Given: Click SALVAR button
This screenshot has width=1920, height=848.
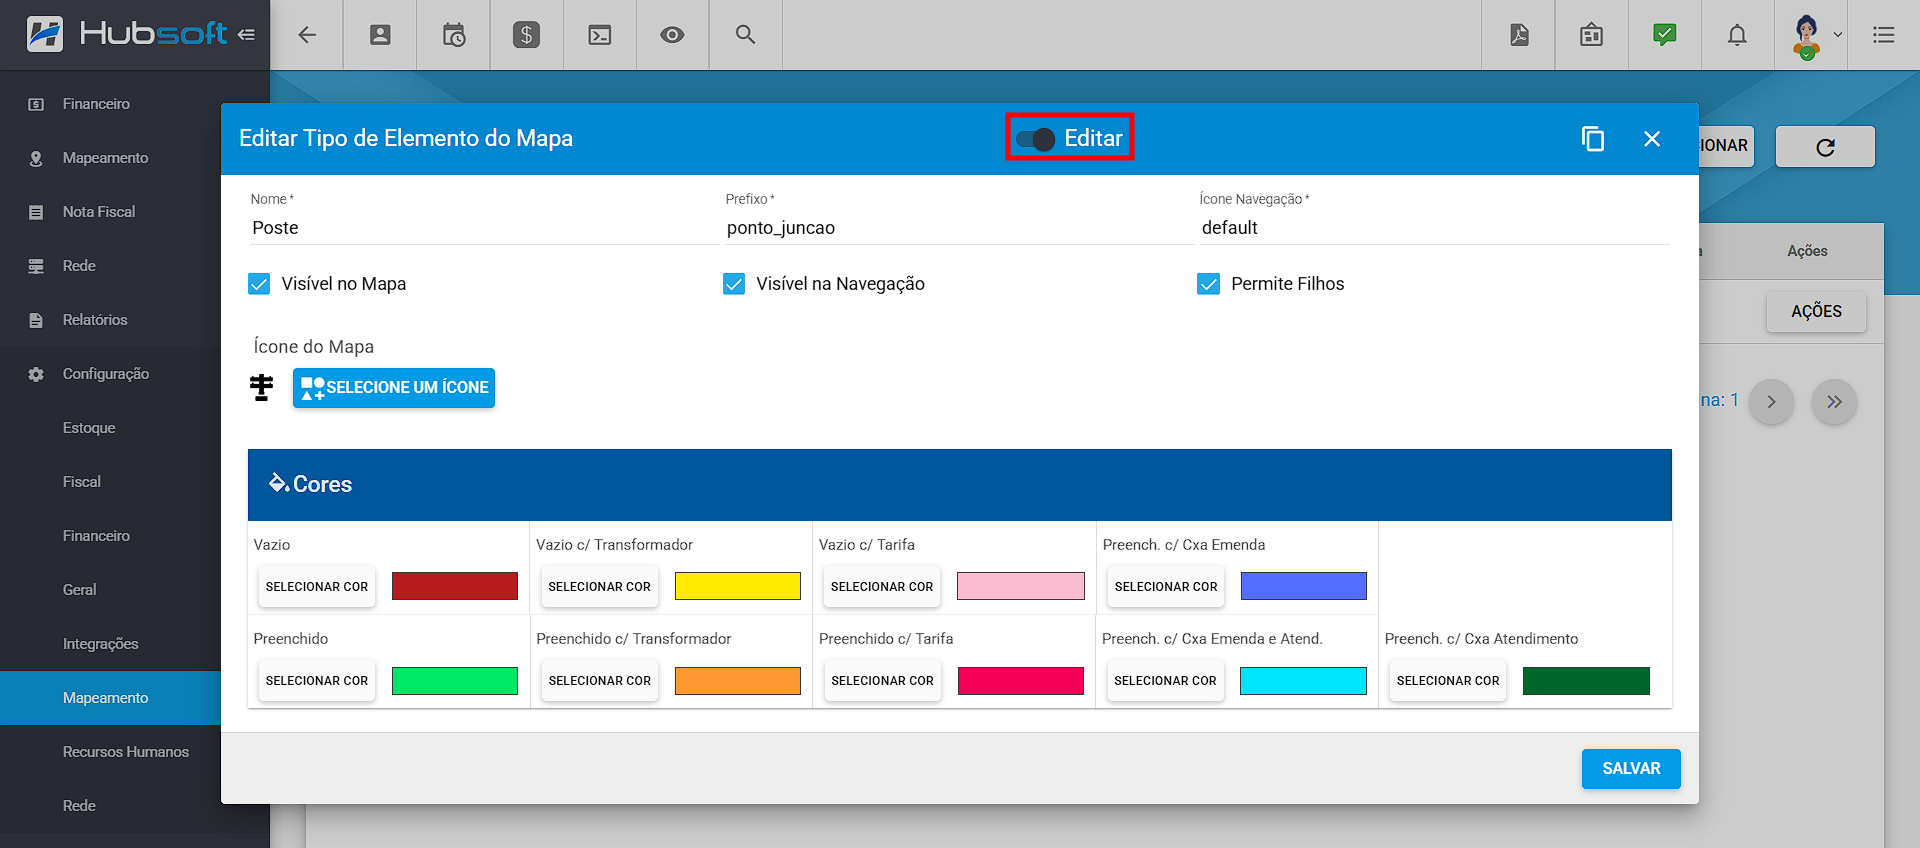Looking at the screenshot, I should point(1631,769).
